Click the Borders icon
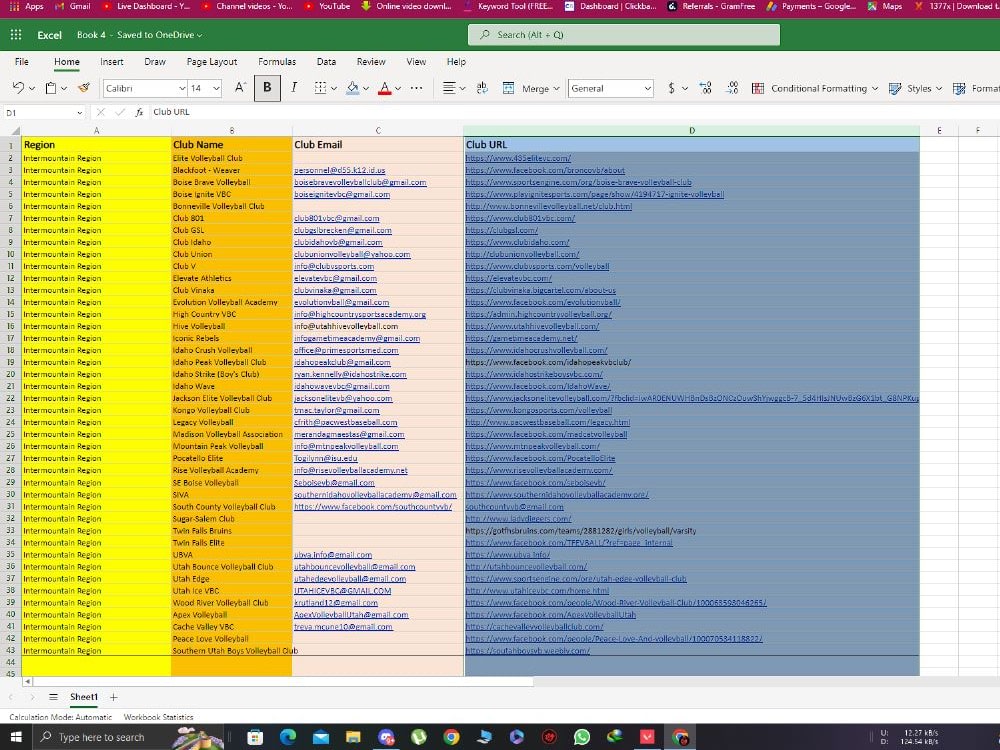Image resolution: width=1000 pixels, height=750 pixels. tap(320, 88)
